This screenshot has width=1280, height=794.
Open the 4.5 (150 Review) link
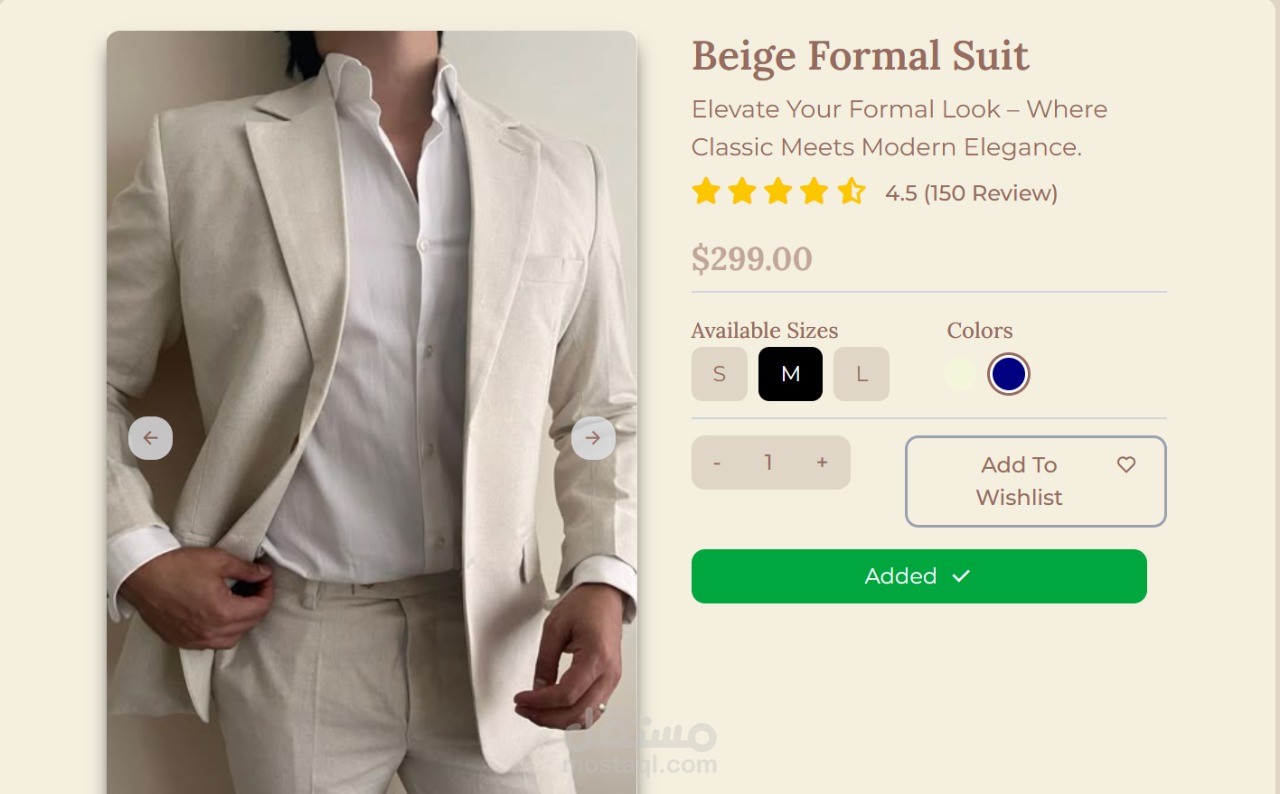pyautogui.click(x=970, y=193)
